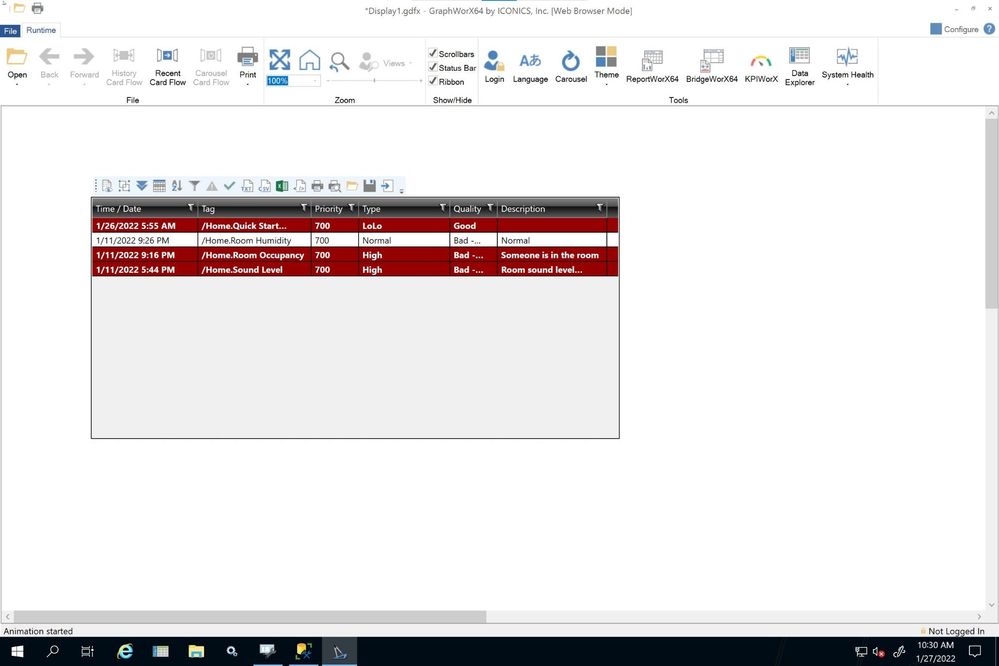Click the double down-arrow icon in alarm toolbar
The width and height of the screenshot is (999, 666).
pos(142,186)
